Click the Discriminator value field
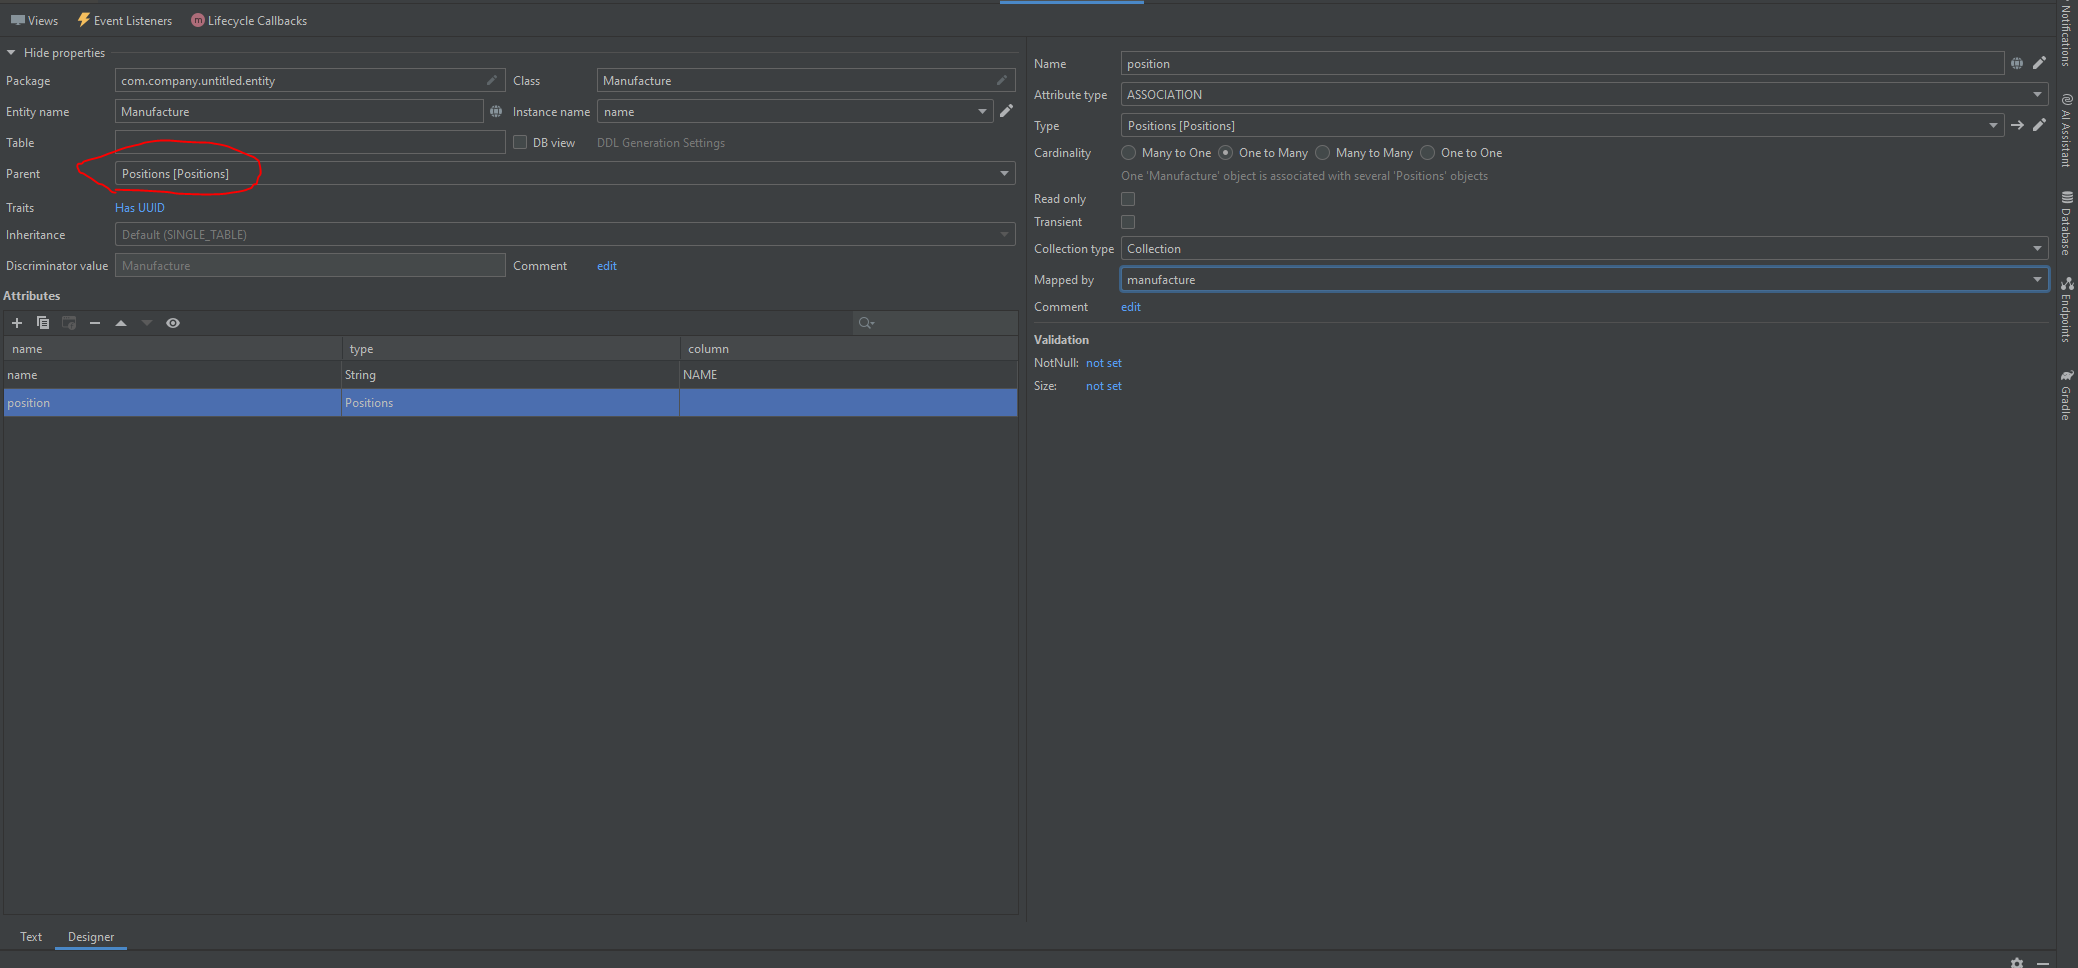 click(x=310, y=265)
